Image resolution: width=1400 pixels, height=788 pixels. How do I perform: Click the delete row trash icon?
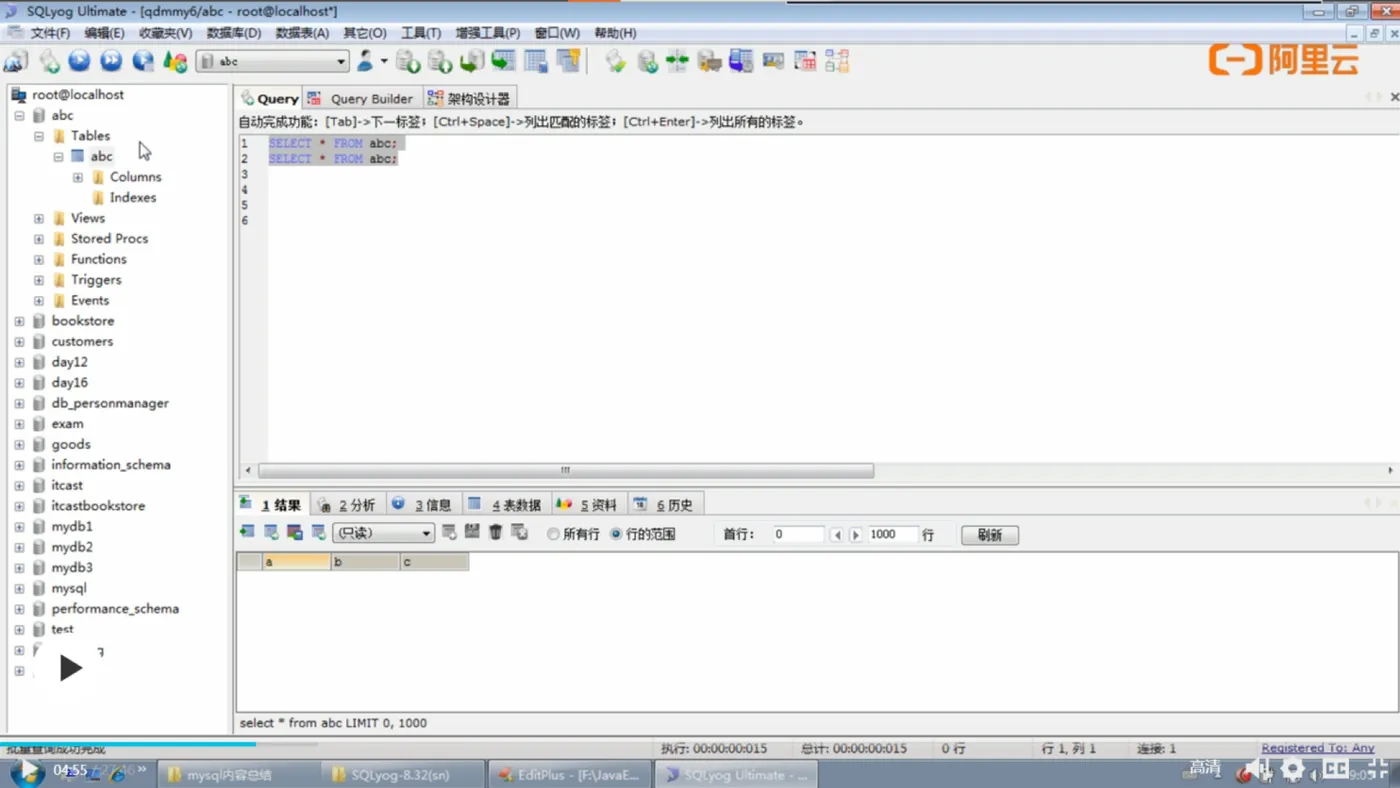[495, 533]
